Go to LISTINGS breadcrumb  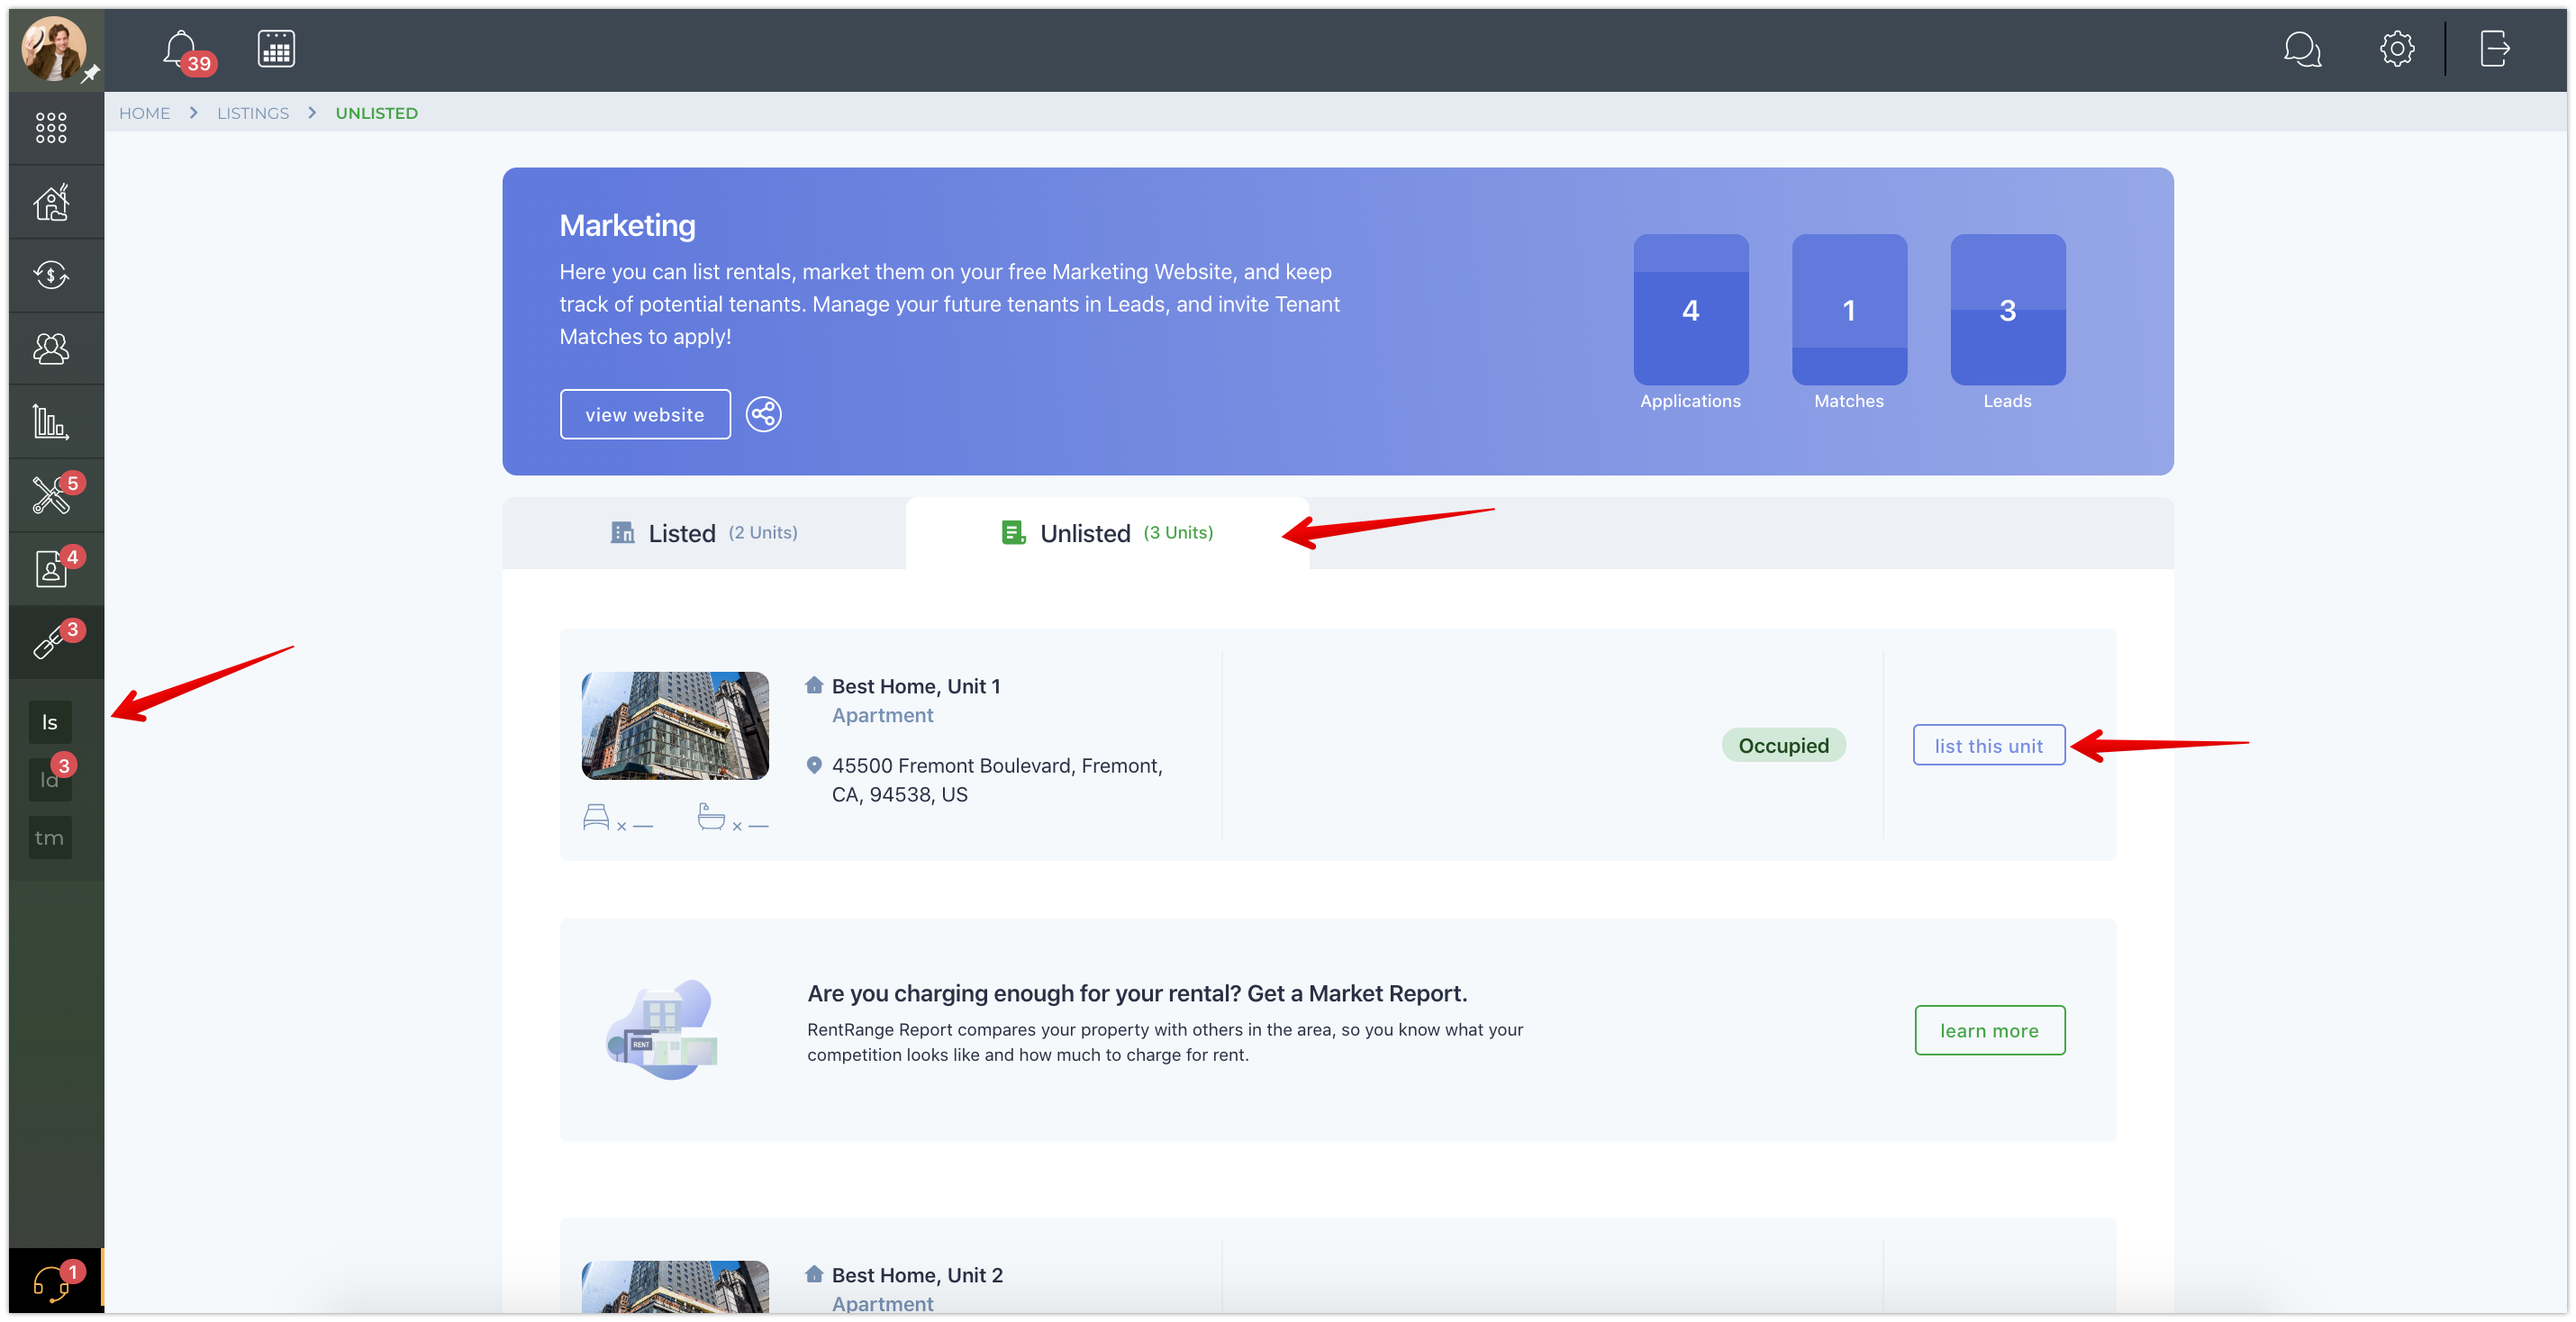pyautogui.click(x=252, y=113)
